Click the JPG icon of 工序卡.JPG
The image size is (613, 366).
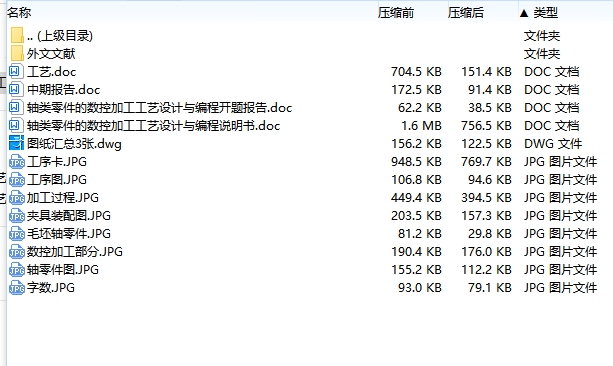[17, 162]
